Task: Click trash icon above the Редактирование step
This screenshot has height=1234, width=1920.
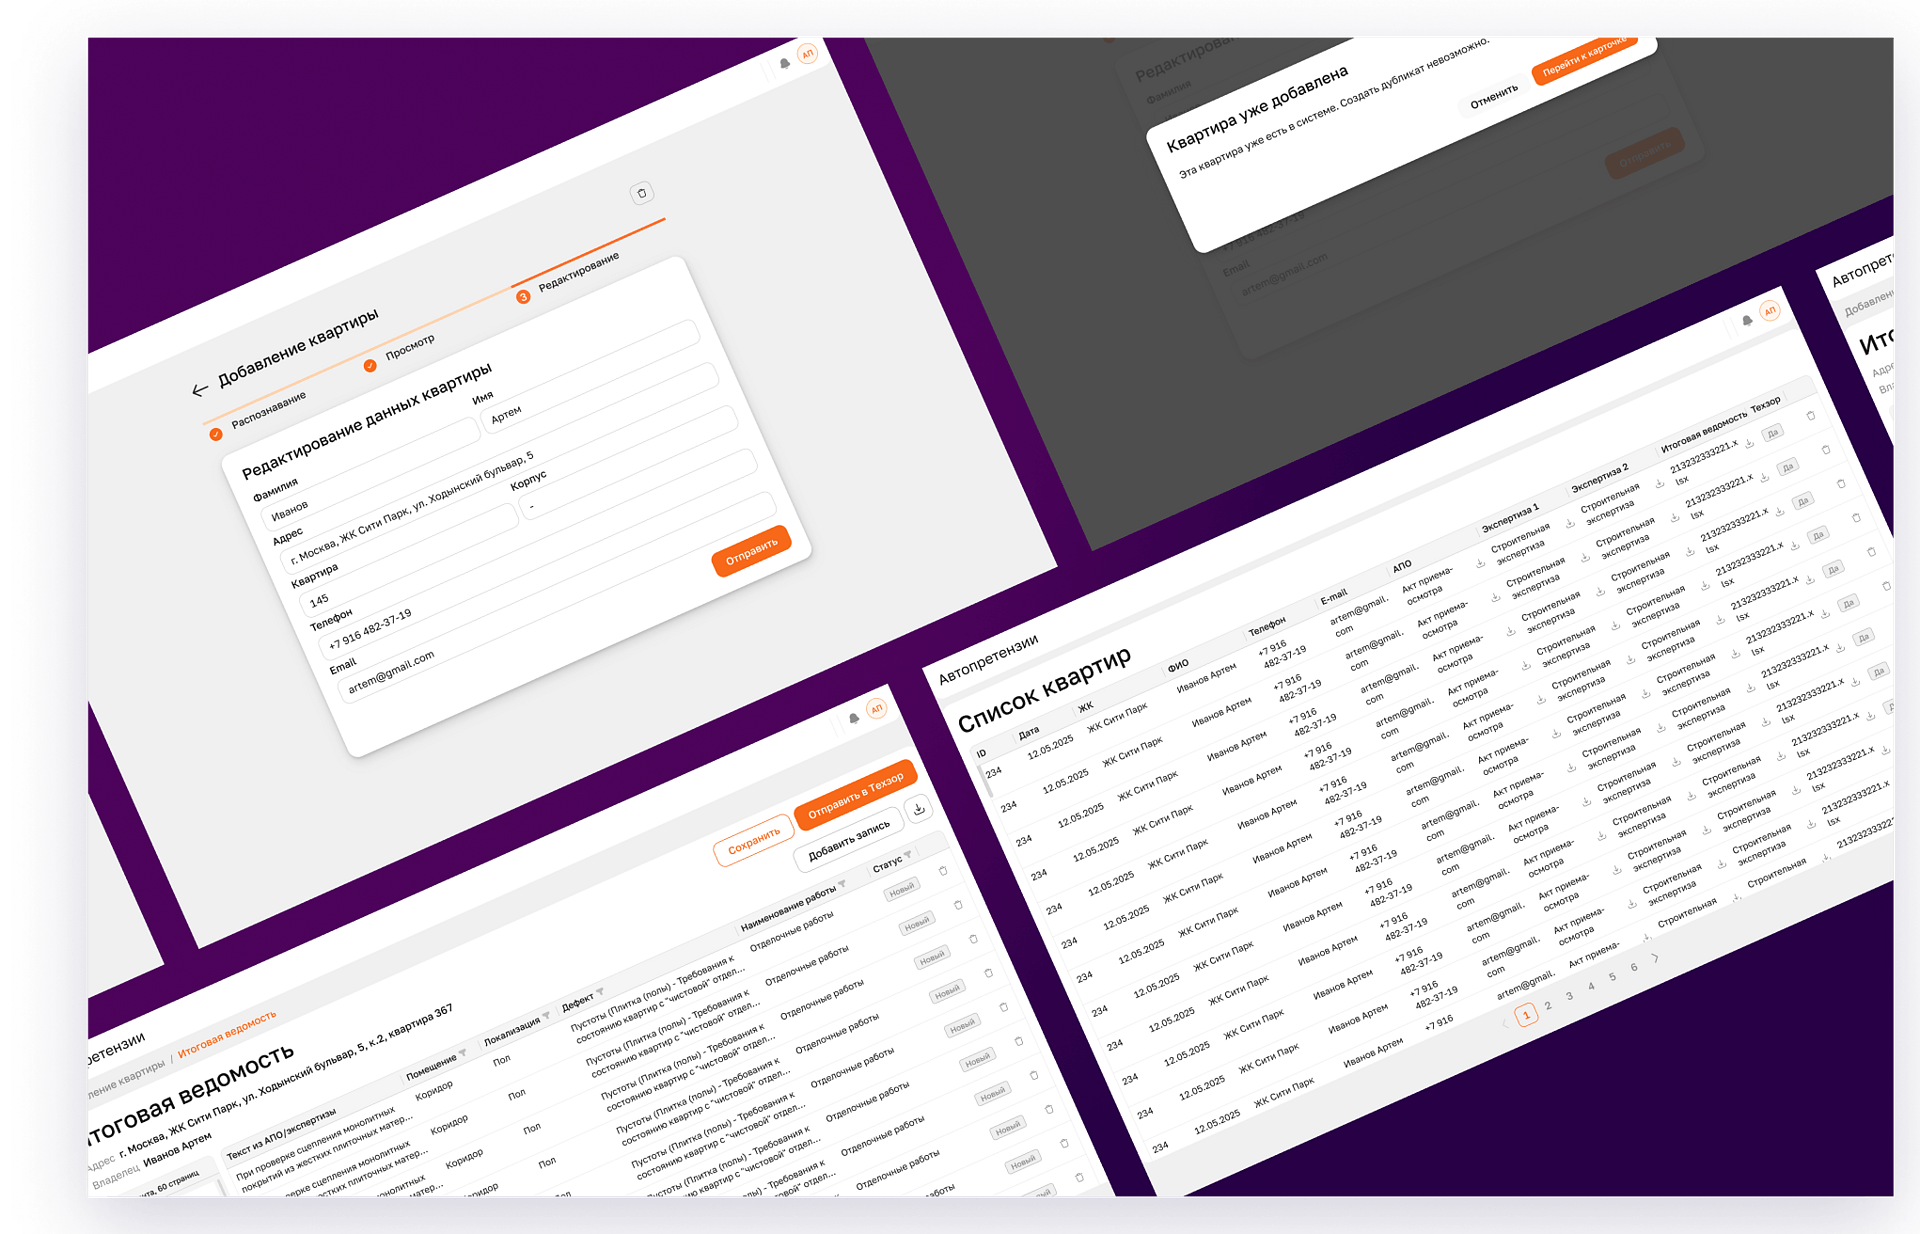Action: pyautogui.click(x=642, y=193)
